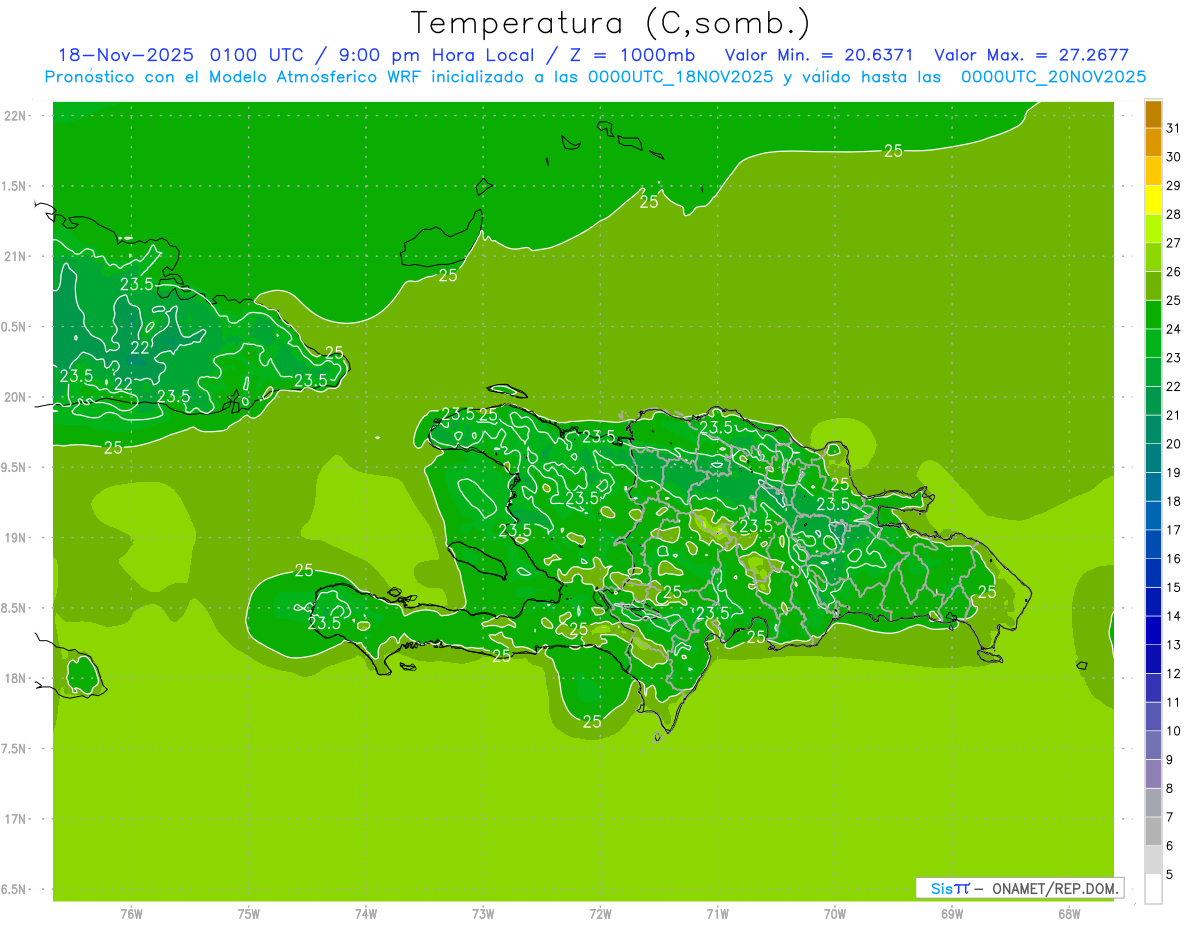Click the "Temperatura (C,somb.)" chart title
This screenshot has height=927, width=1200.
coord(610,22)
